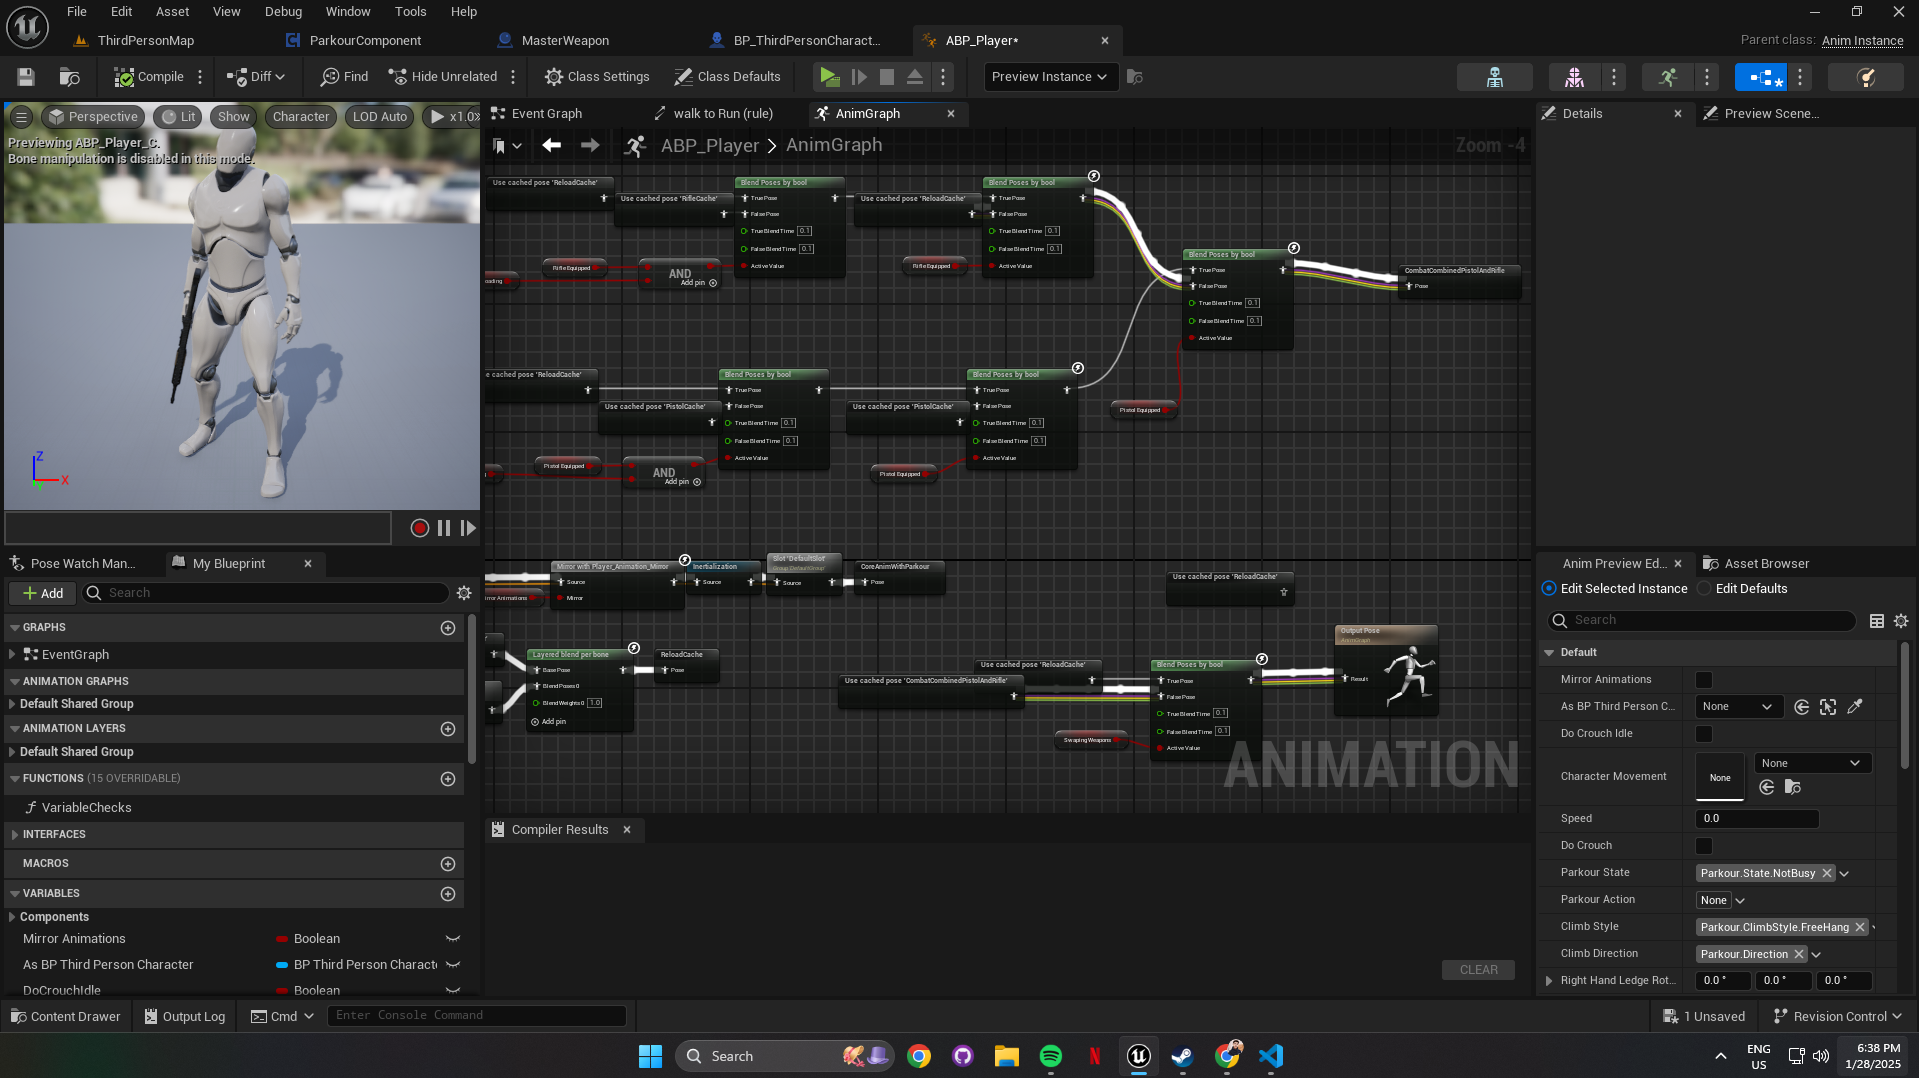
Task: Navigate back in the graph history
Action: point(551,145)
